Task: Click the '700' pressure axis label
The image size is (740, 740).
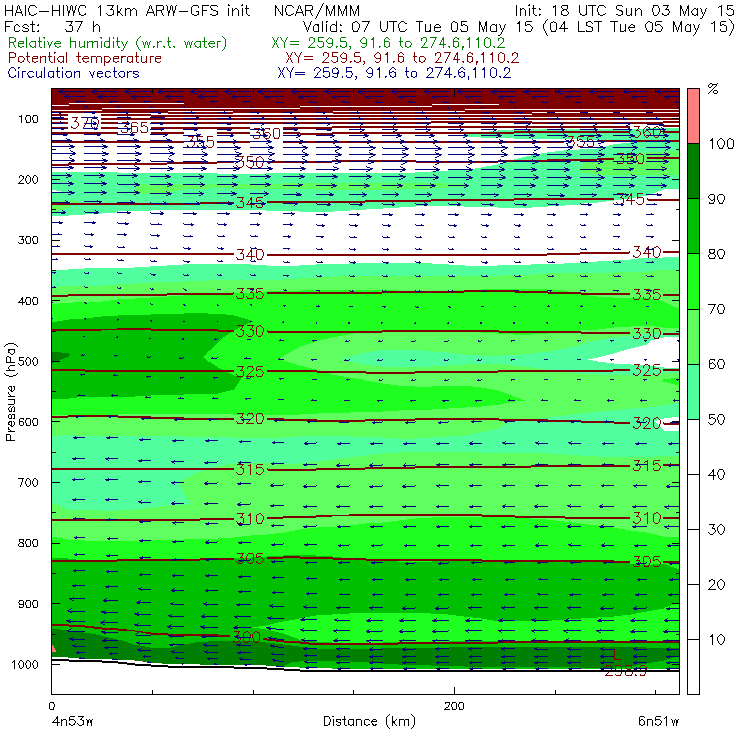Action: tap(28, 482)
